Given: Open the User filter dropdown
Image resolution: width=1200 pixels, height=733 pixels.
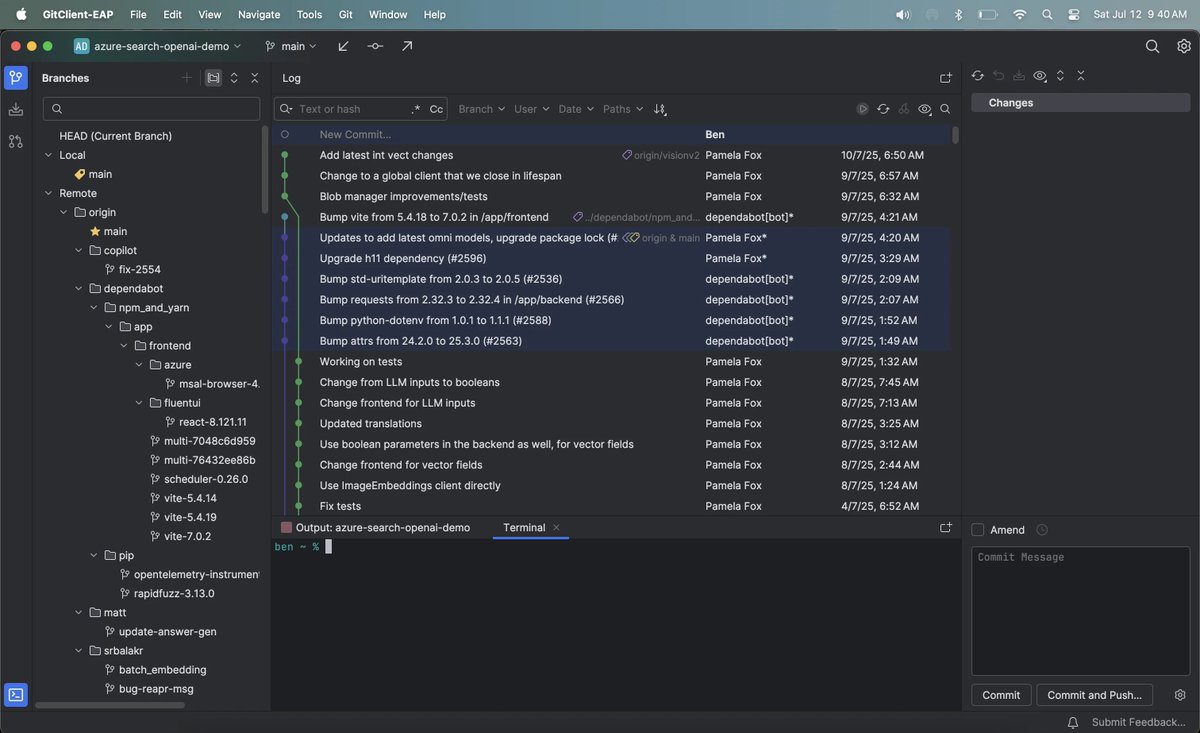Looking at the screenshot, I should (x=531, y=109).
